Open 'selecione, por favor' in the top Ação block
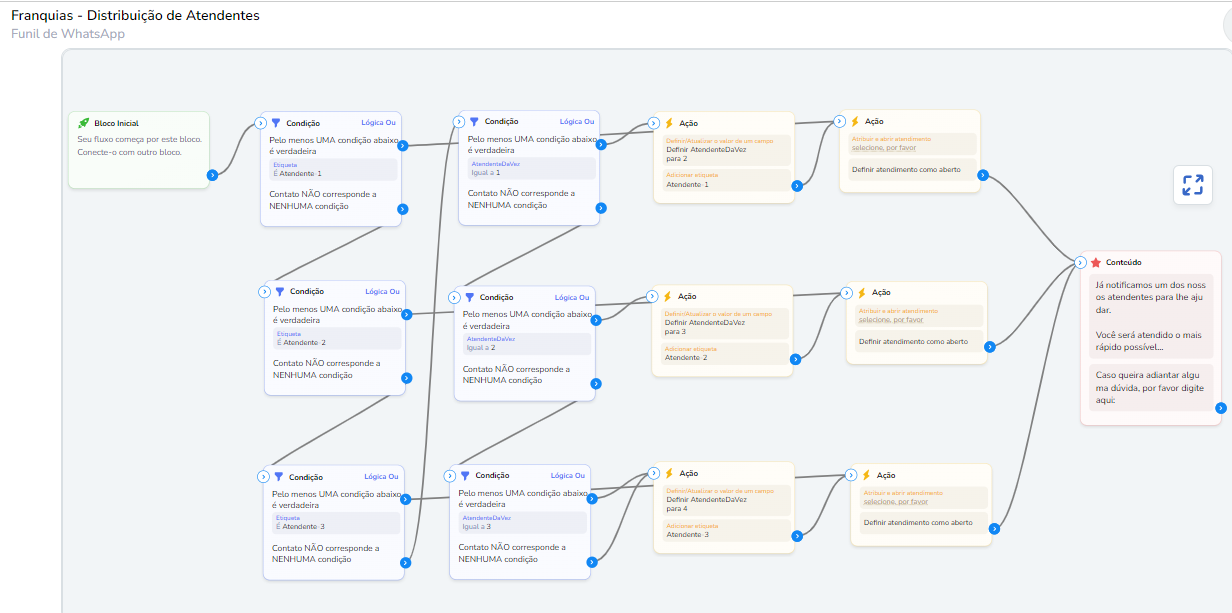Image resolution: width=1232 pixels, height=613 pixels. tap(883, 148)
